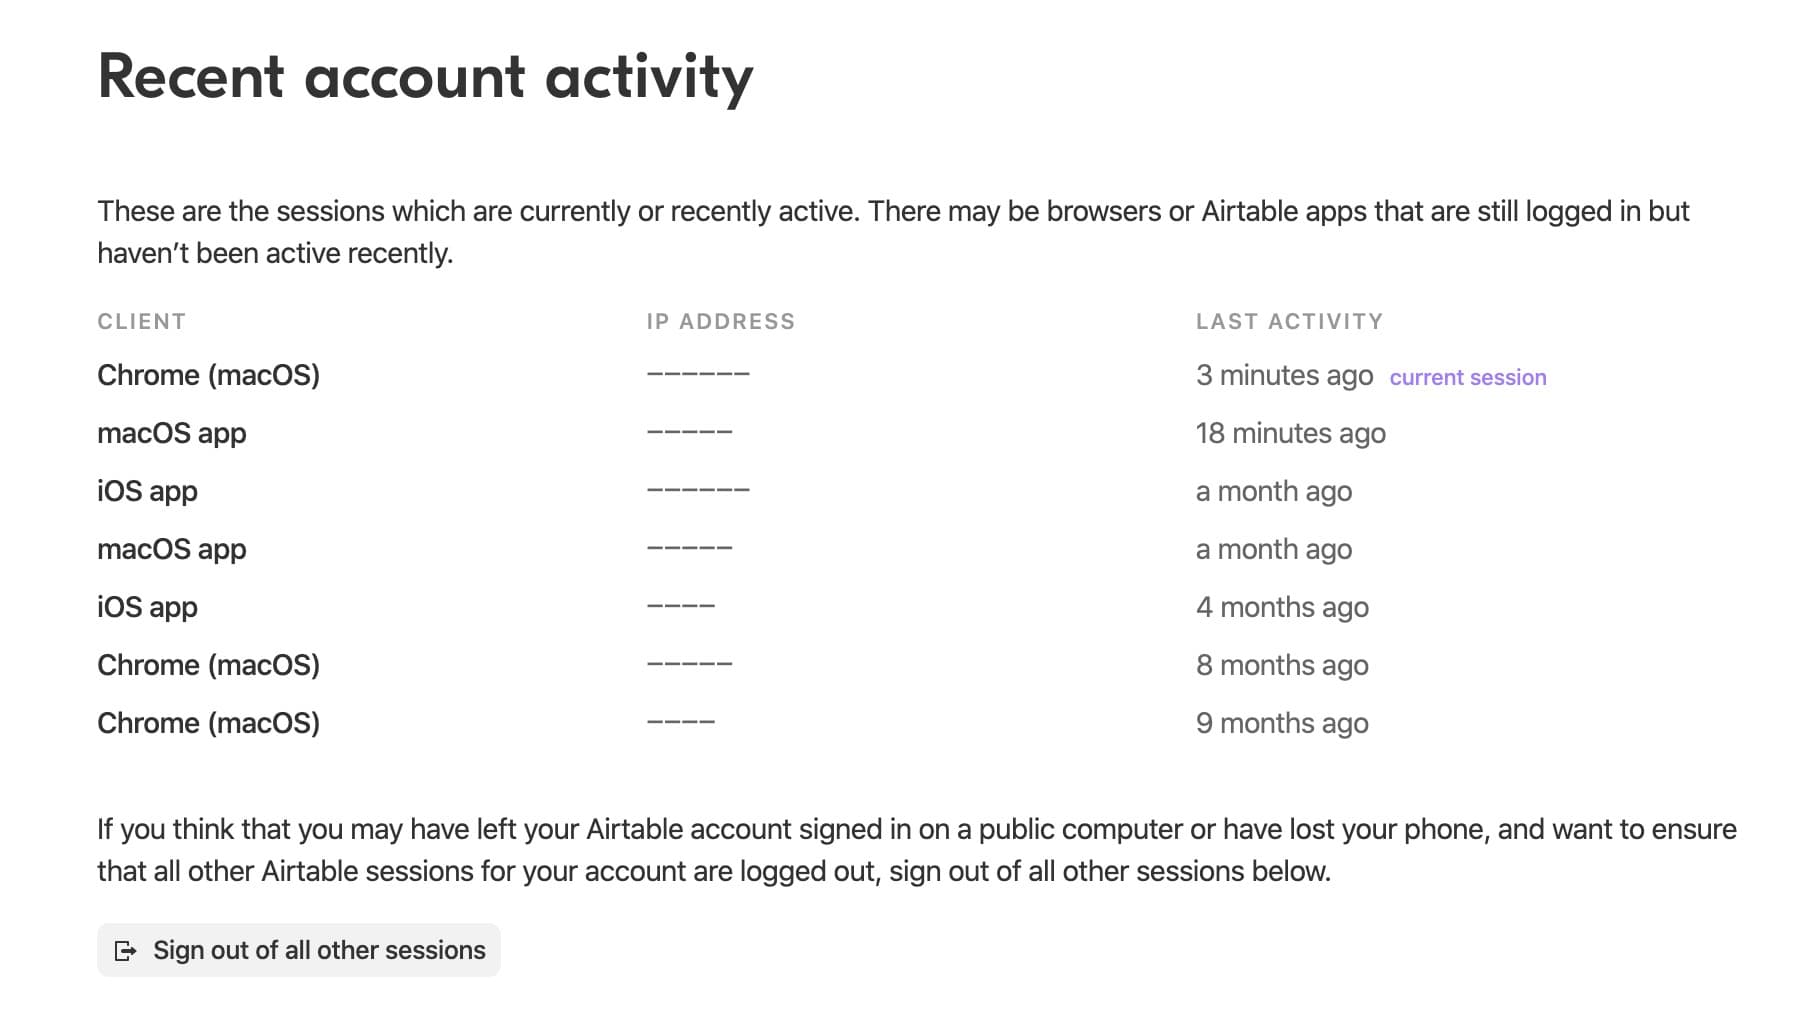Click the Chrome (macOS) client active 3 minutes ago

pos(208,375)
